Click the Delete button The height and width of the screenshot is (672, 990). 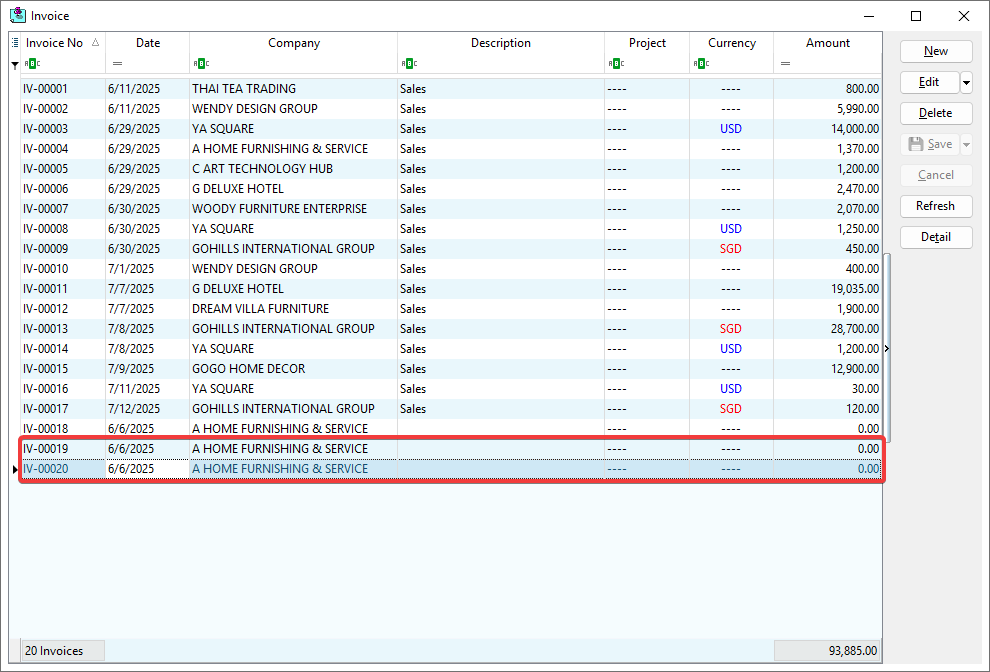click(x=936, y=113)
